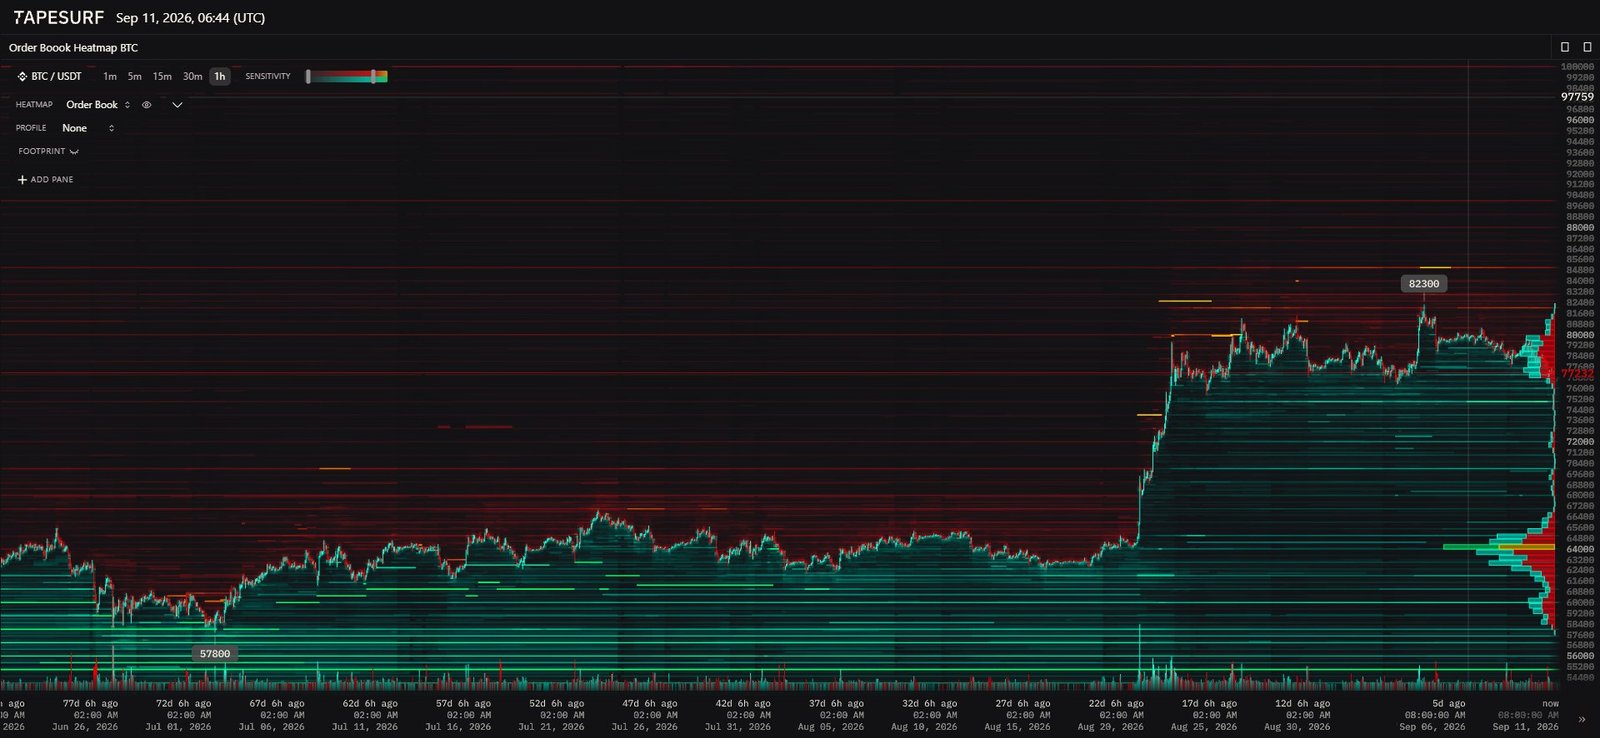
Task: Click the 97759 crosshair price on axis
Action: click(x=1578, y=97)
